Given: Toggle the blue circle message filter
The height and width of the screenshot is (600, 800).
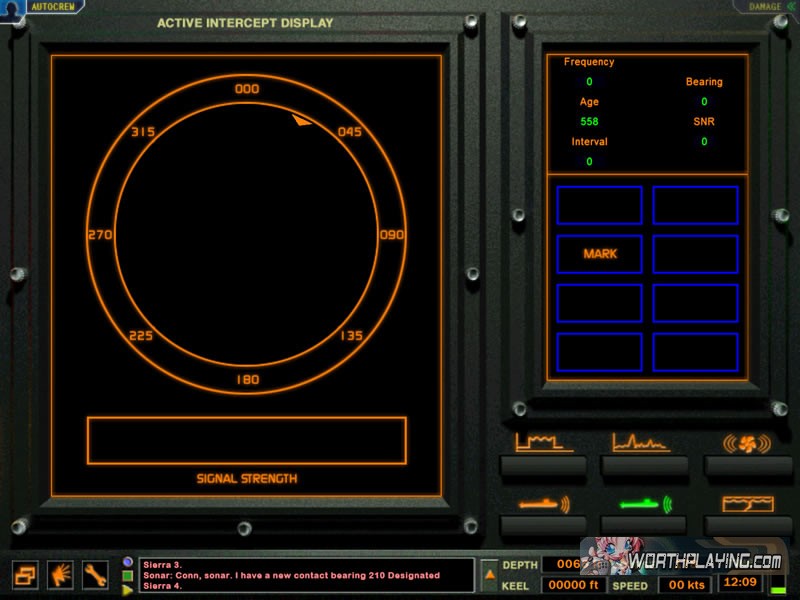Looking at the screenshot, I should [x=128, y=562].
